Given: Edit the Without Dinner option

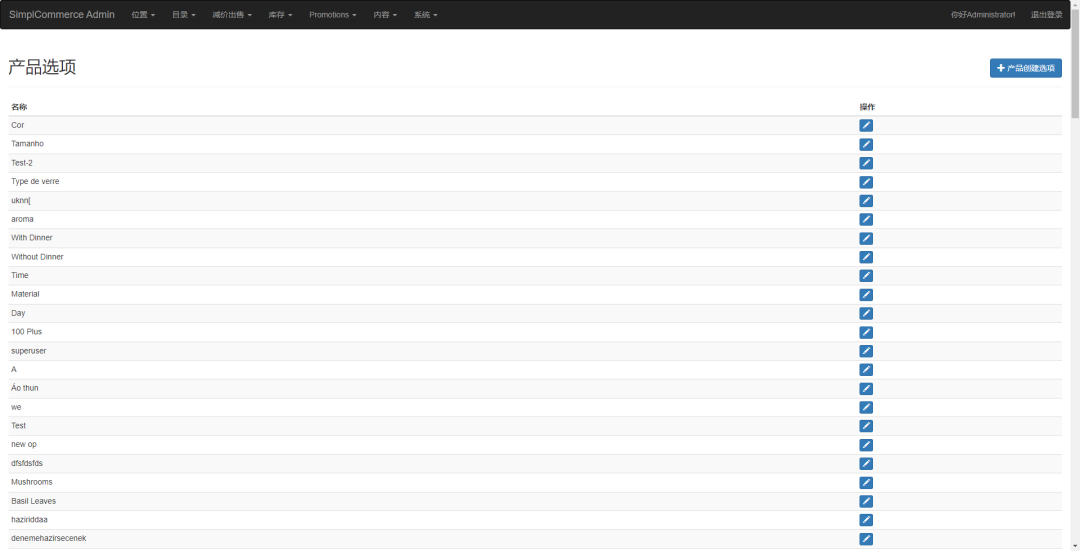Looking at the screenshot, I should [866, 257].
